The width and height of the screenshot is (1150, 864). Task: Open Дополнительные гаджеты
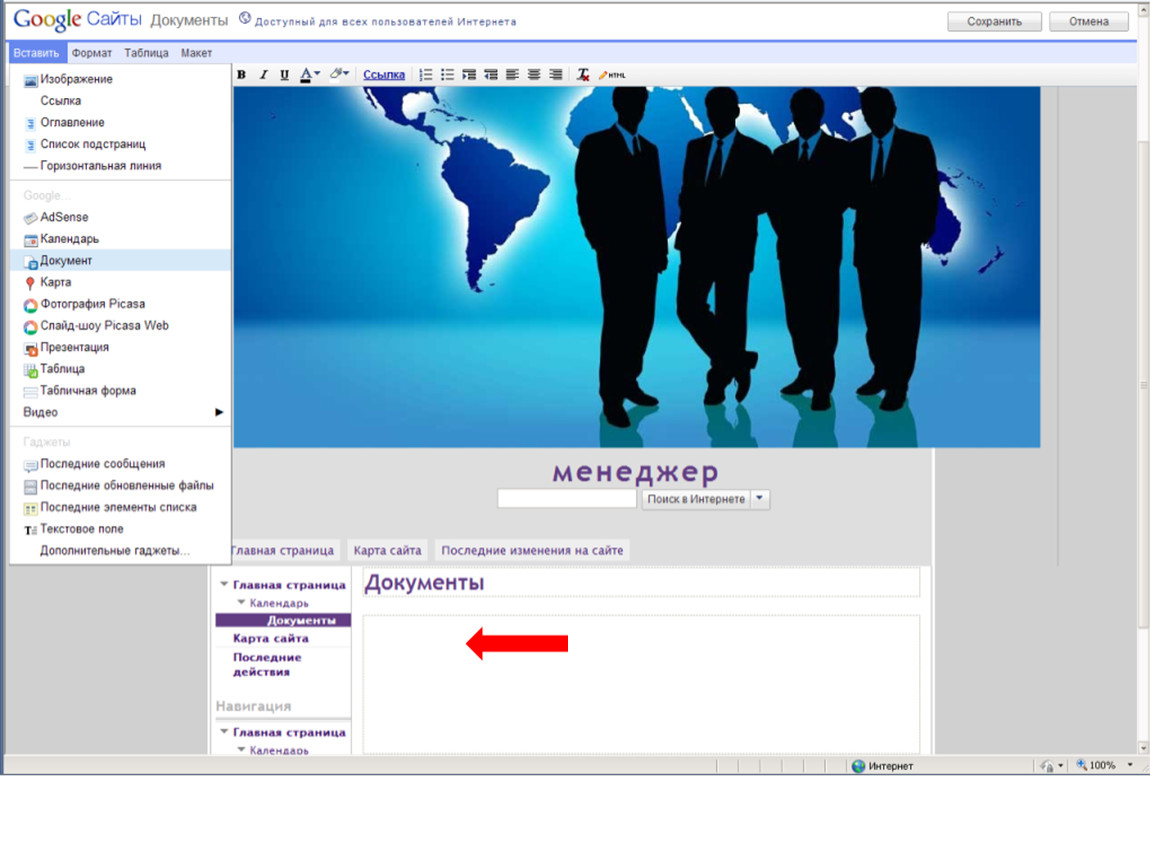click(x=120, y=550)
